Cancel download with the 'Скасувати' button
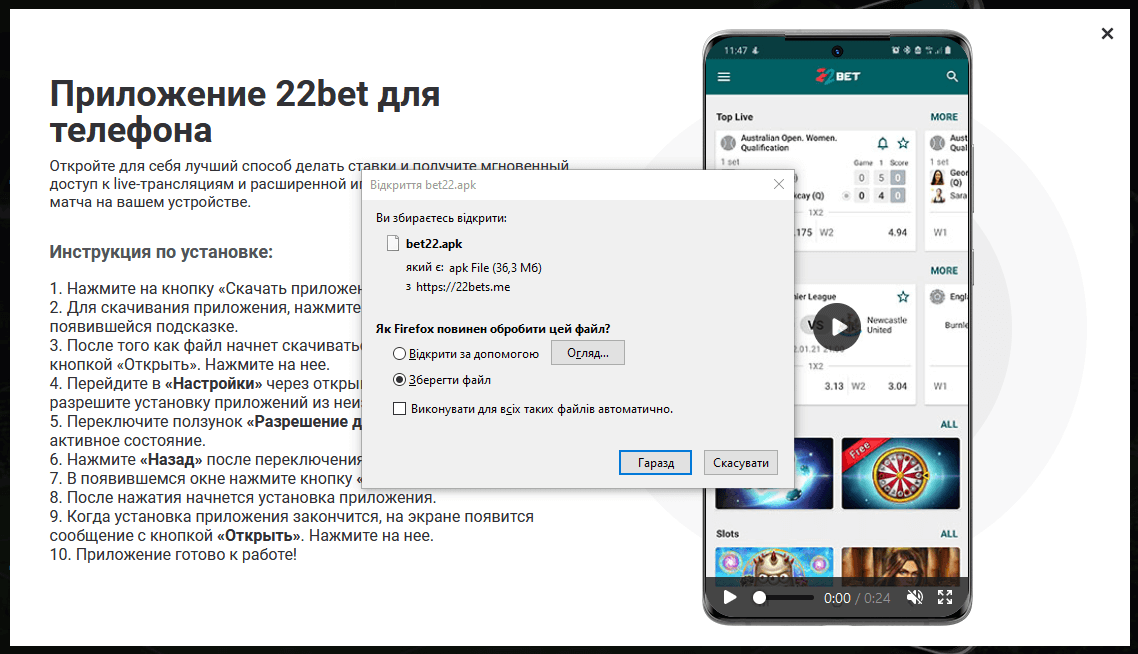Image resolution: width=1138 pixels, height=654 pixels. 741,462
